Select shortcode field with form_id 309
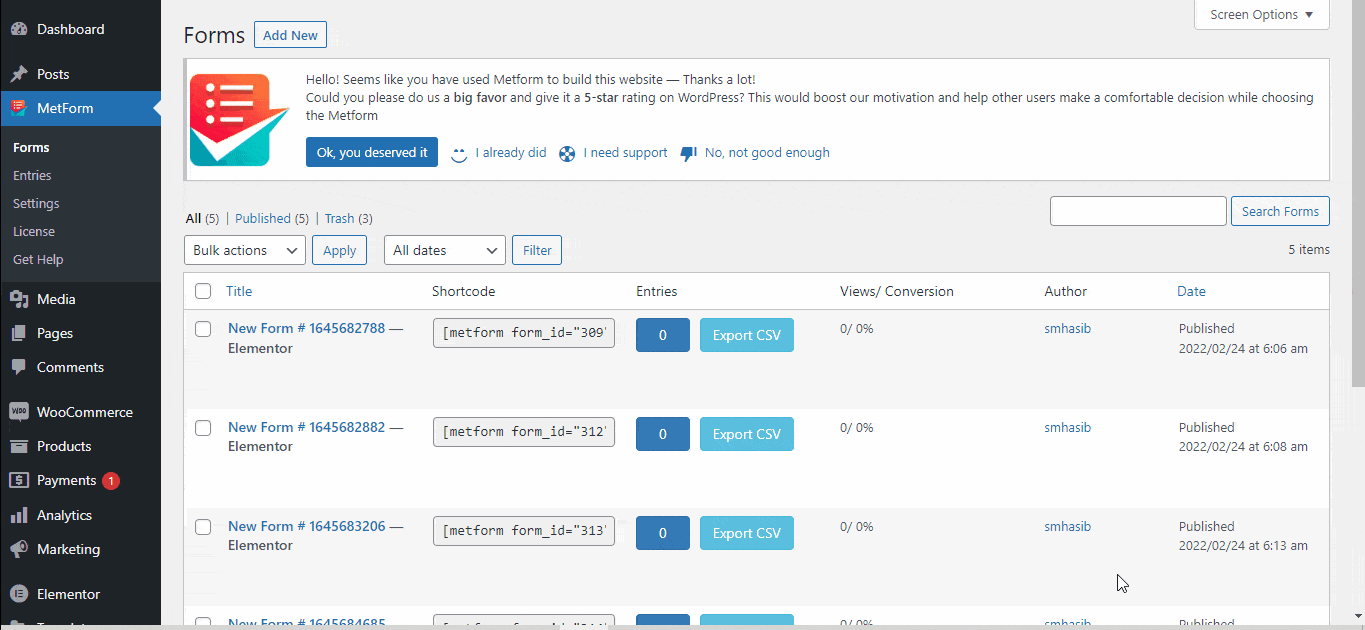The height and width of the screenshot is (630, 1365). click(x=524, y=334)
